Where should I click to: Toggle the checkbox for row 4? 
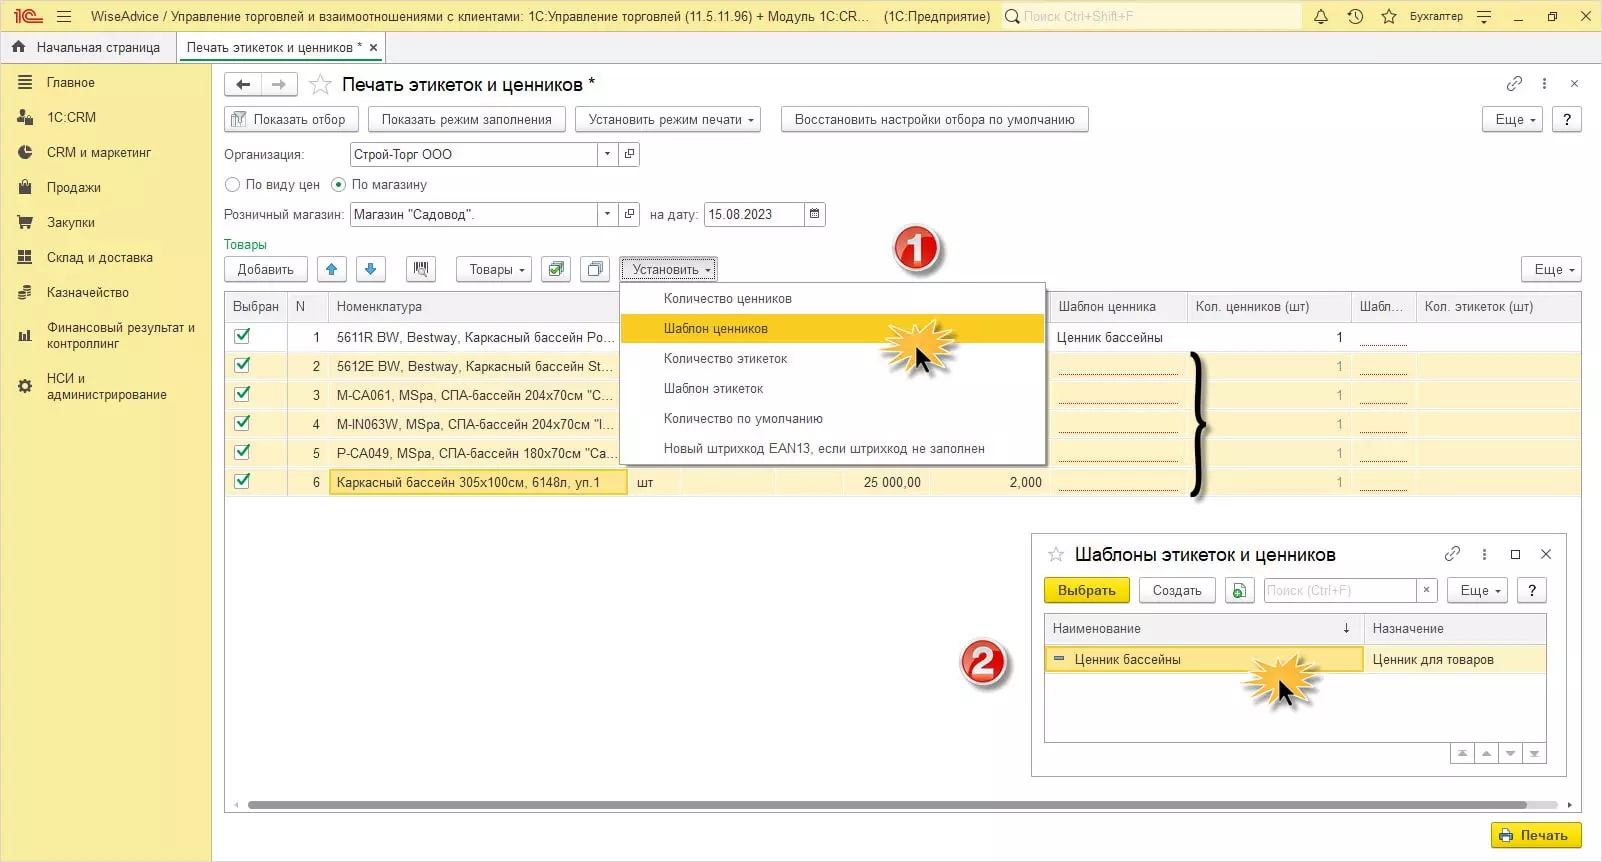click(242, 424)
